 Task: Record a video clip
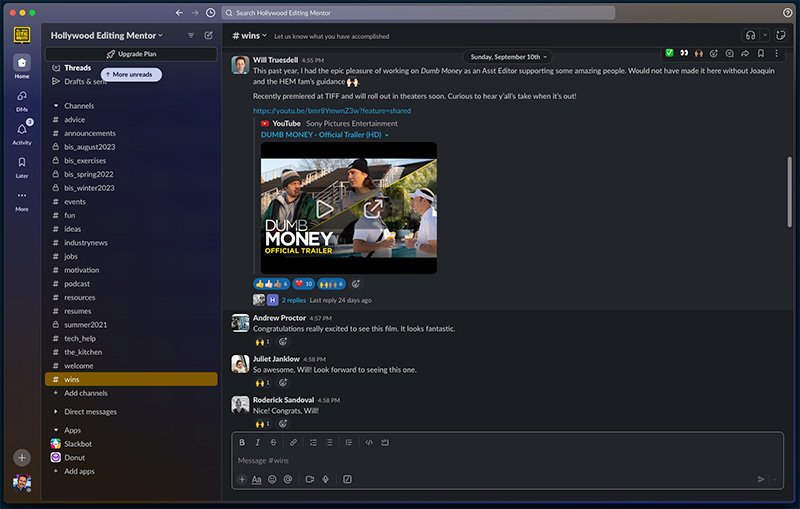tap(309, 479)
